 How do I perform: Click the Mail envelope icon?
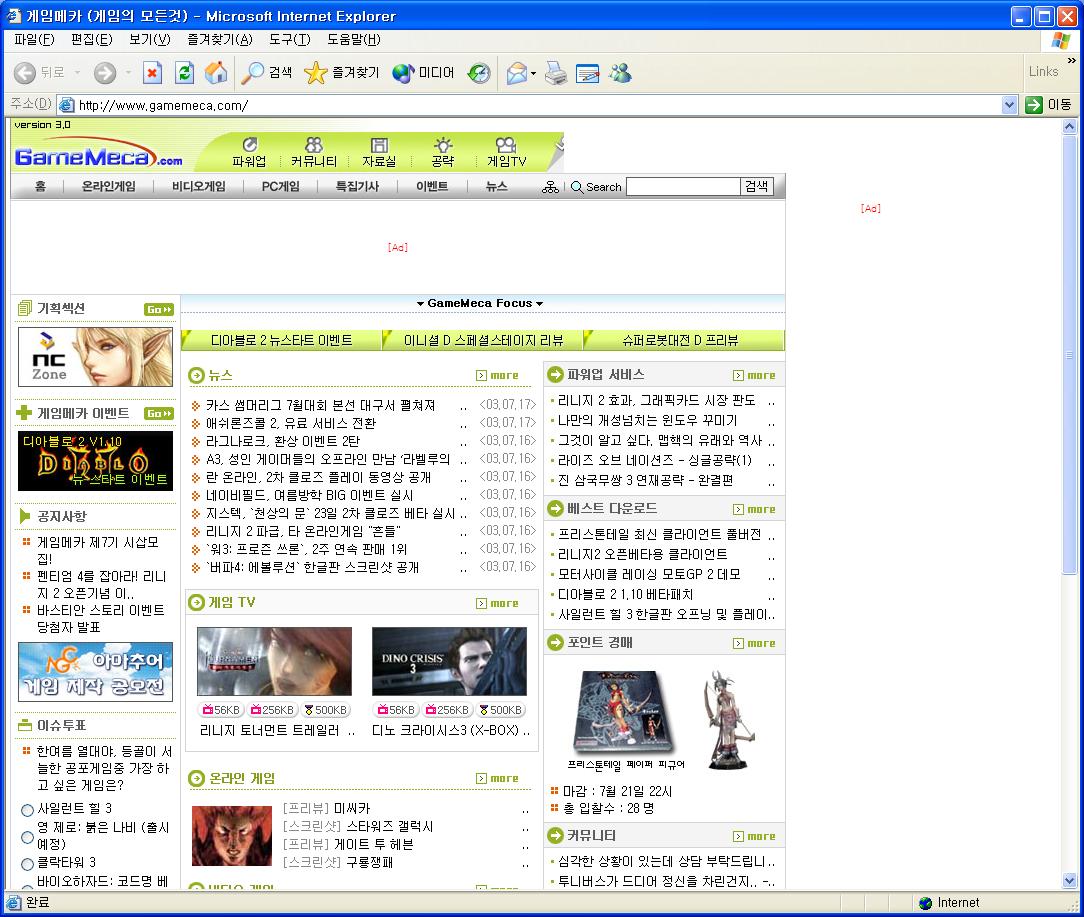(516, 73)
